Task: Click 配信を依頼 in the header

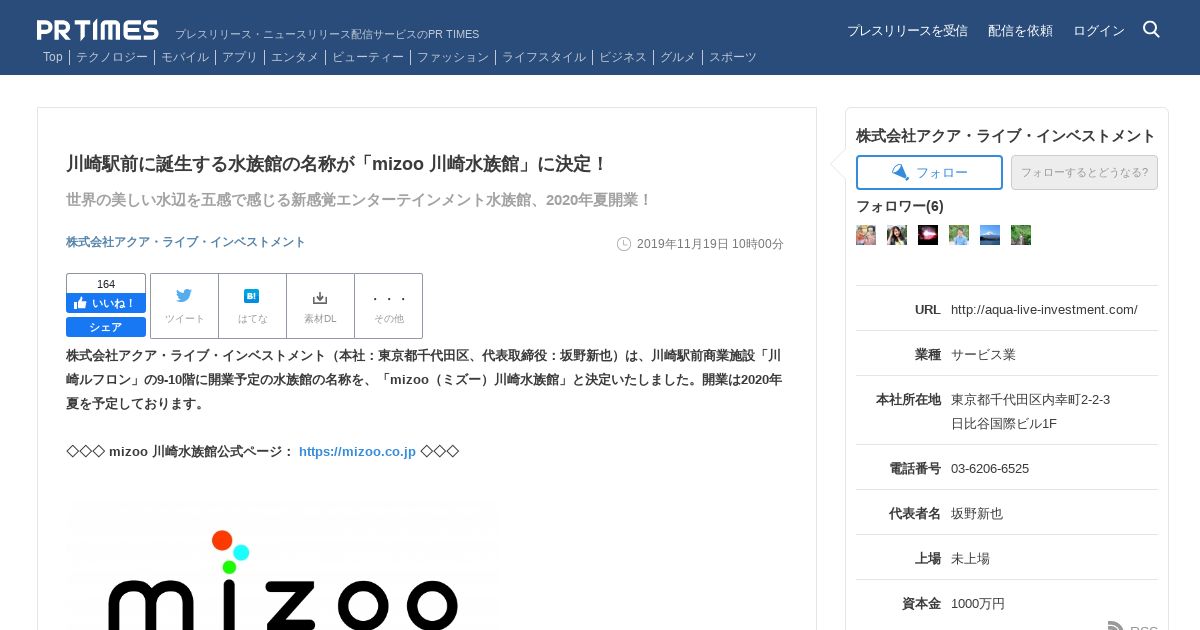Action: tap(1020, 31)
